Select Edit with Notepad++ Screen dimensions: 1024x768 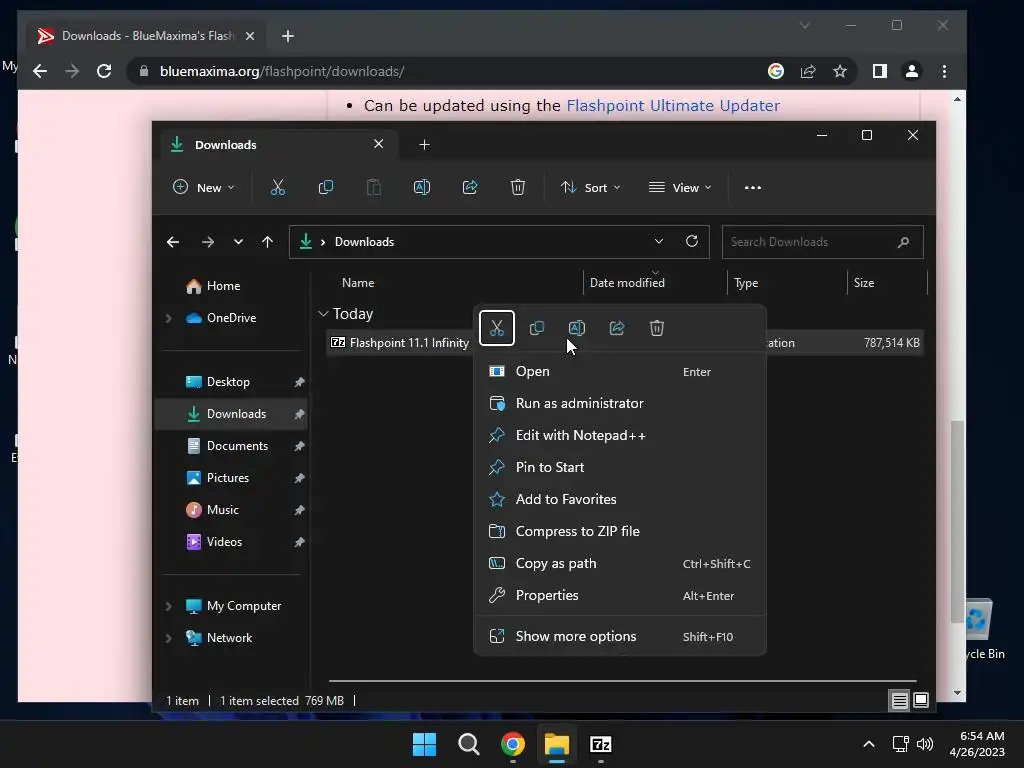pyautogui.click(x=620, y=436)
